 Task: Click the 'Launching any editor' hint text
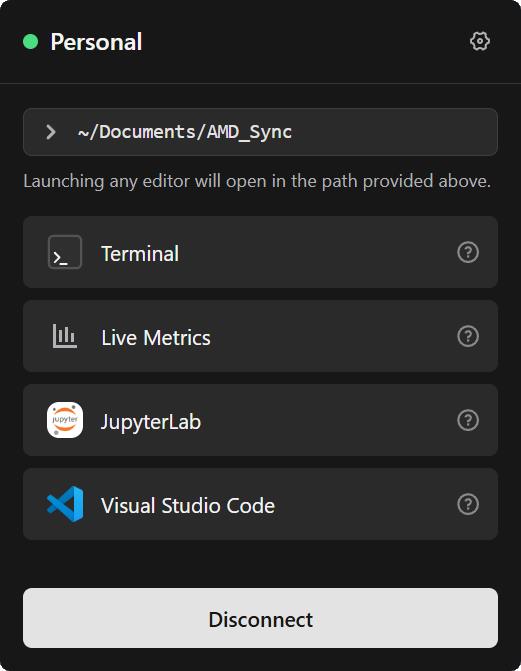(x=257, y=181)
